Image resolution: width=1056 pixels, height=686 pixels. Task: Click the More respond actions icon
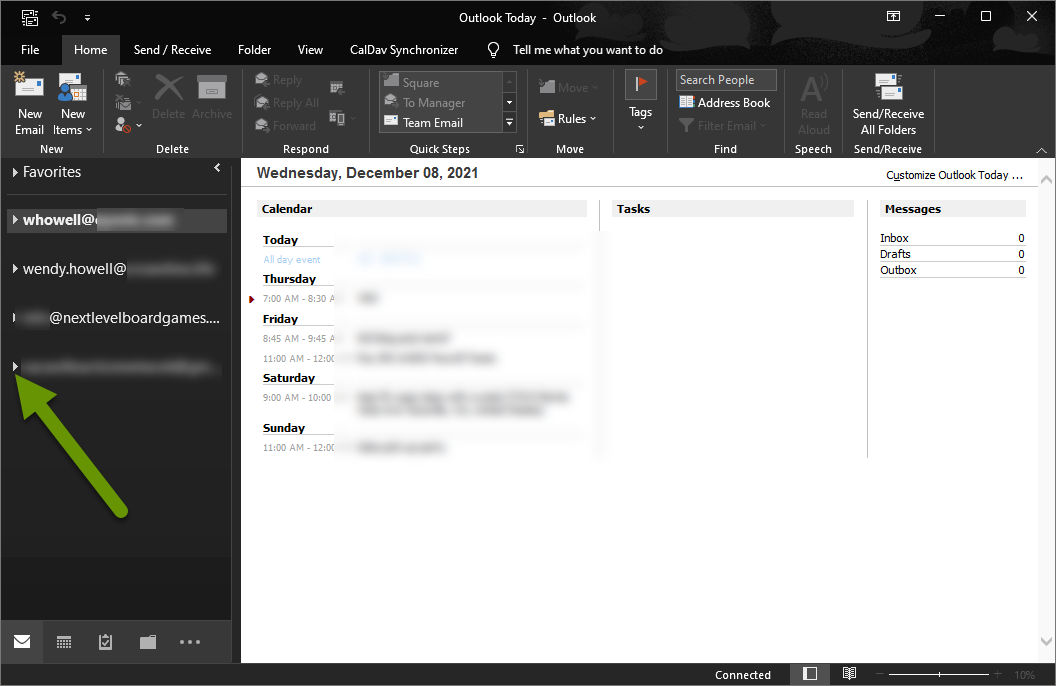click(341, 118)
